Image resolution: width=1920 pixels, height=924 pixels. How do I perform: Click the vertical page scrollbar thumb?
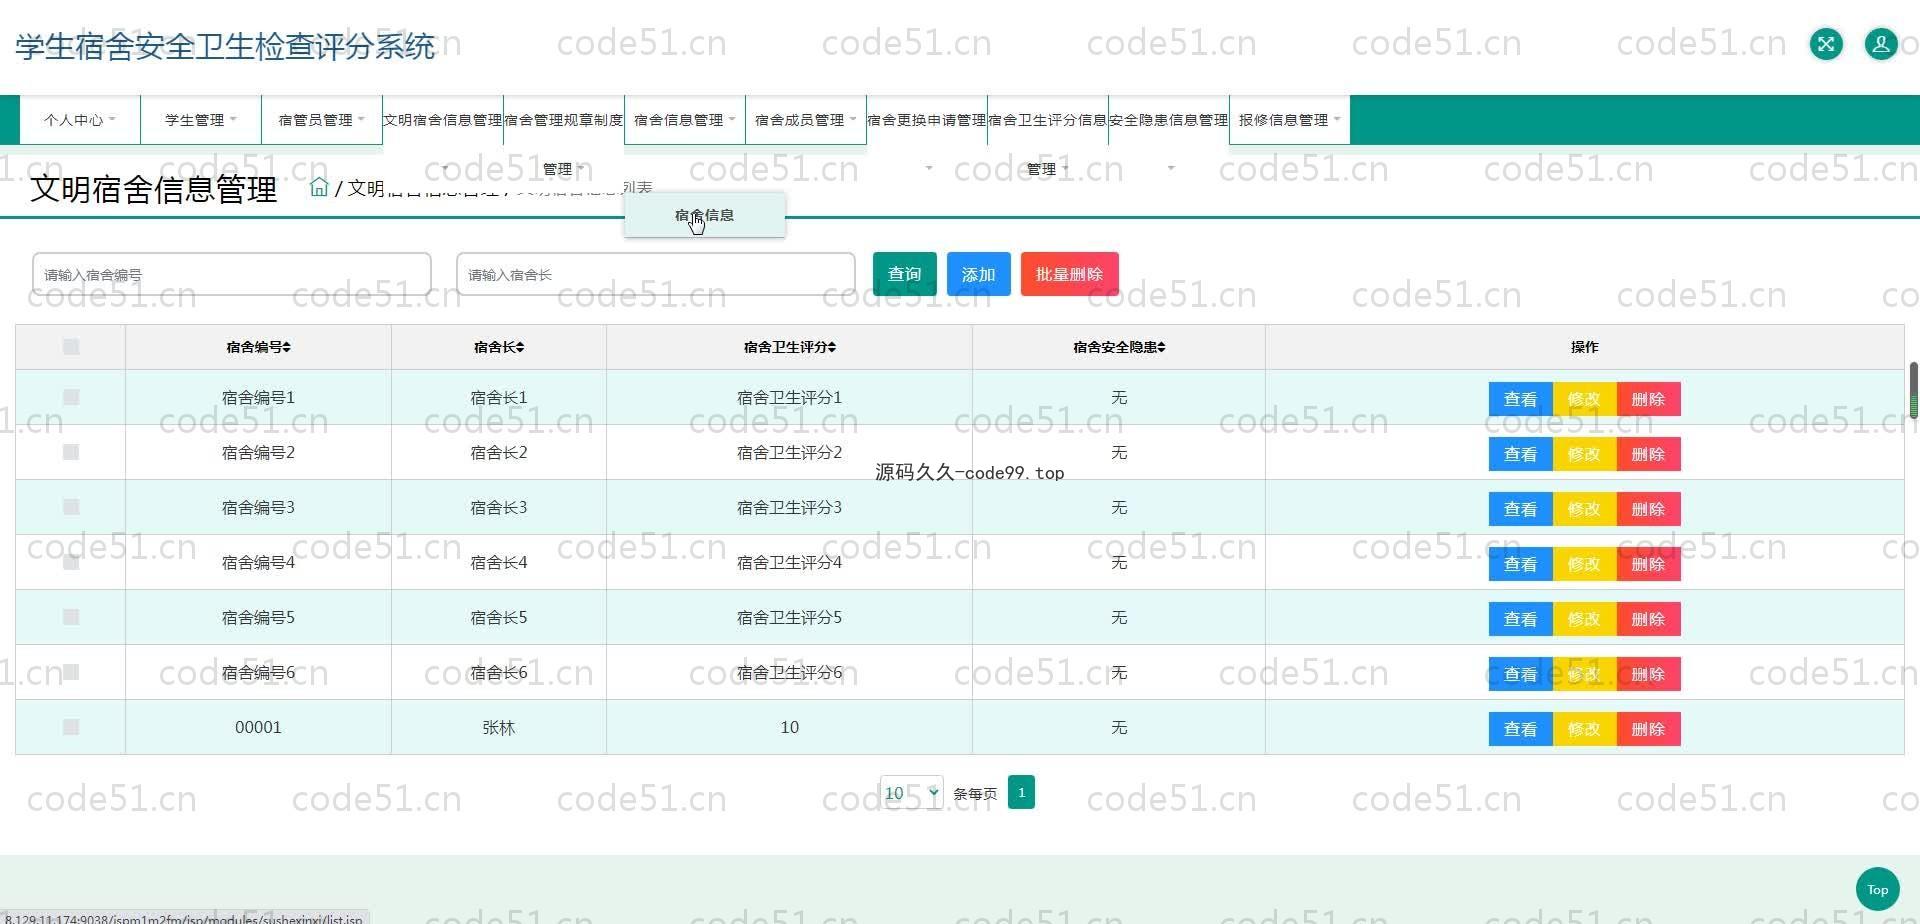pyautogui.click(x=1914, y=390)
